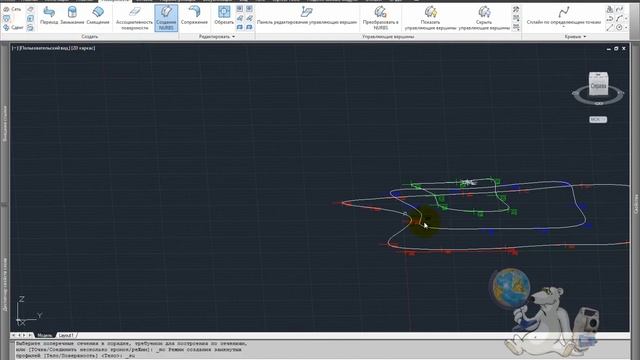Select the Сдвиг (Sweep) surface tool
This screenshot has width=640, height=360.
click(13, 27)
